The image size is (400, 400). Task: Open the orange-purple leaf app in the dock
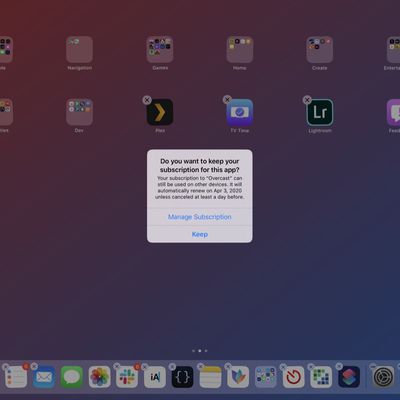[x=238, y=377]
